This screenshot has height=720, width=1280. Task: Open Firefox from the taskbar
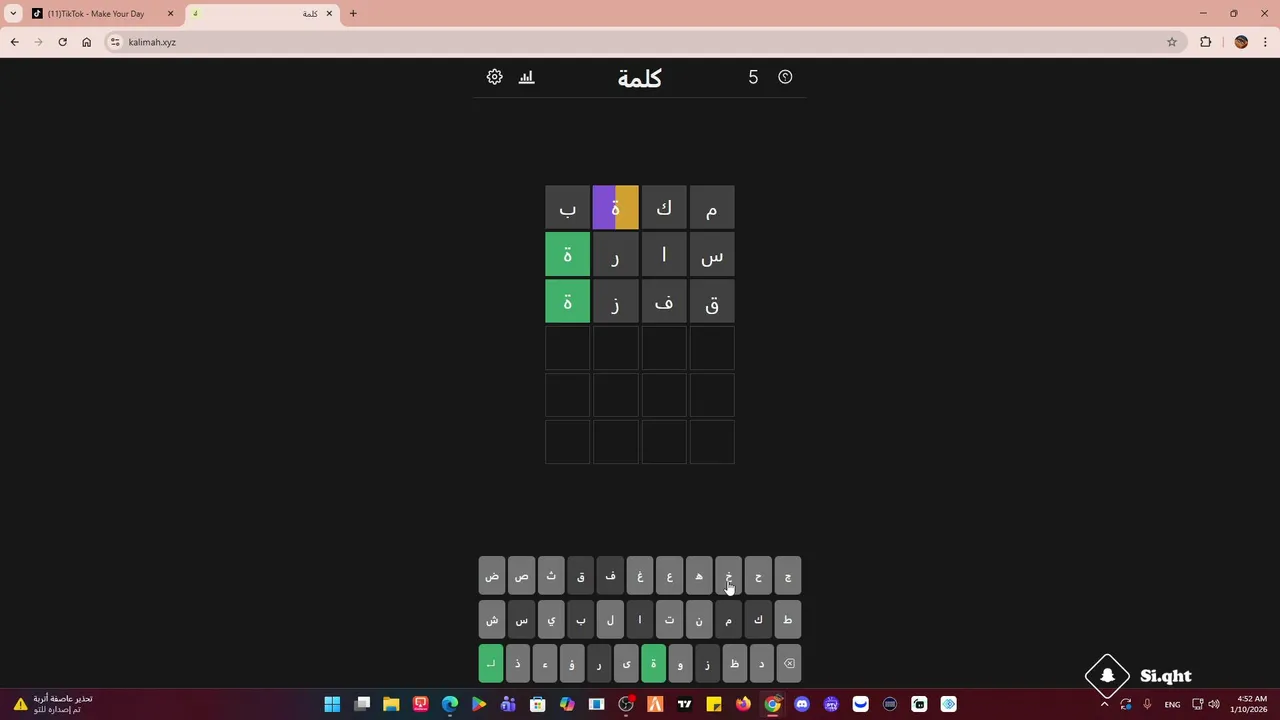[743, 704]
